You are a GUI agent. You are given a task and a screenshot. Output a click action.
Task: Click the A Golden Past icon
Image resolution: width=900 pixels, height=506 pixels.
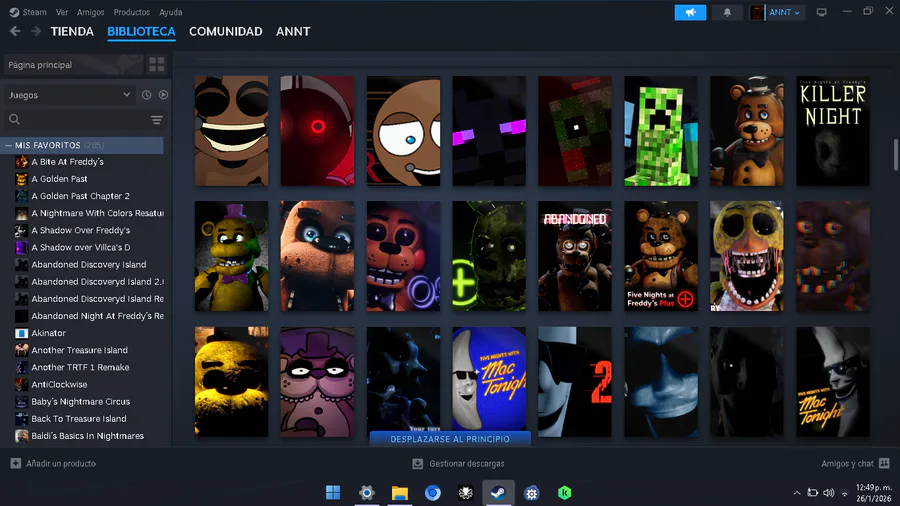click(x=21, y=179)
